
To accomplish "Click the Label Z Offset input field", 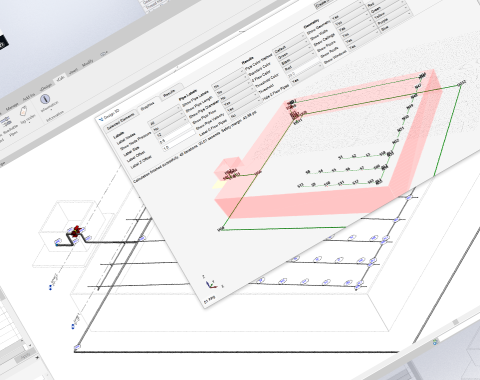I will (x=180, y=140).
